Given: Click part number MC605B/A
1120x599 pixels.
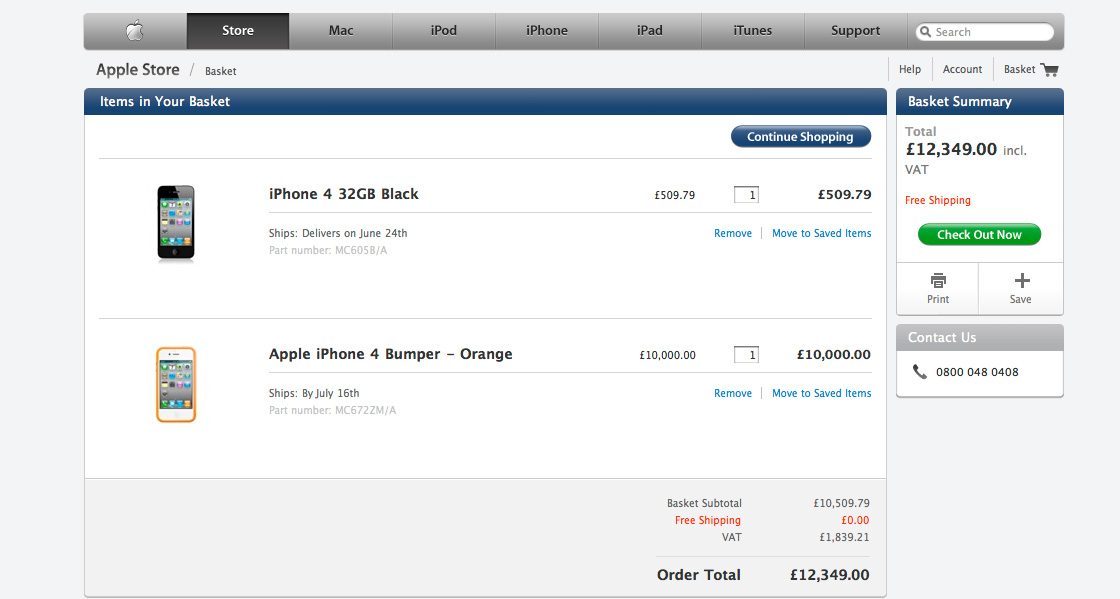Looking at the screenshot, I should (328, 251).
